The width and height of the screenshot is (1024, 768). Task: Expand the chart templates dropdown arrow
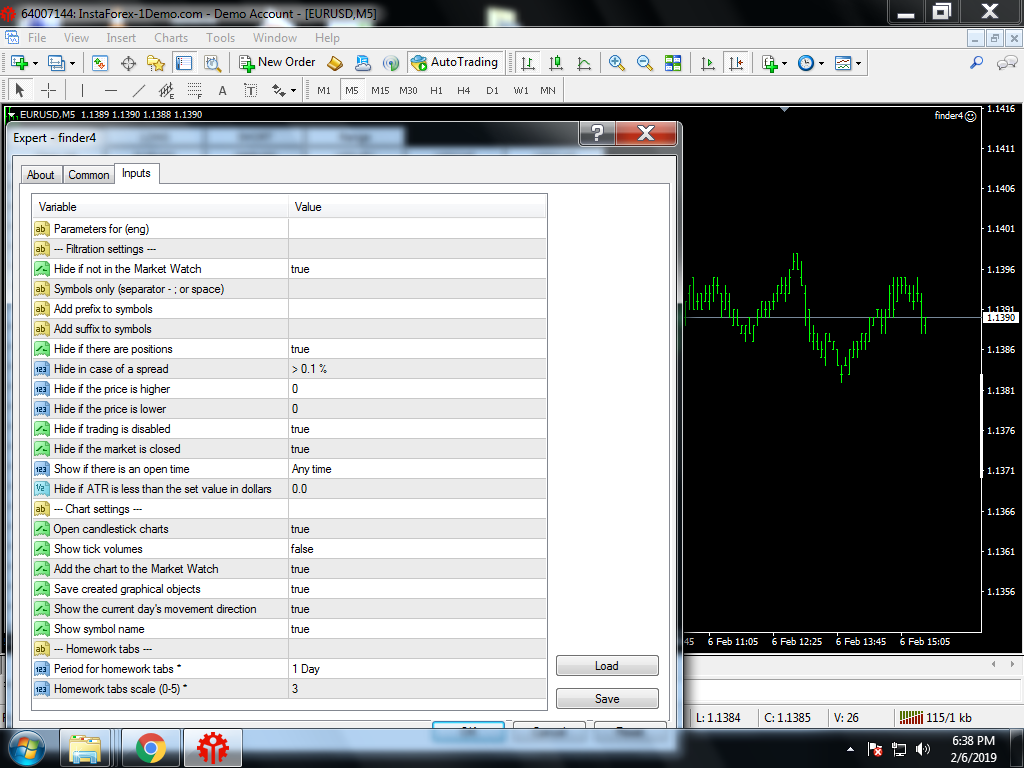tap(858, 62)
